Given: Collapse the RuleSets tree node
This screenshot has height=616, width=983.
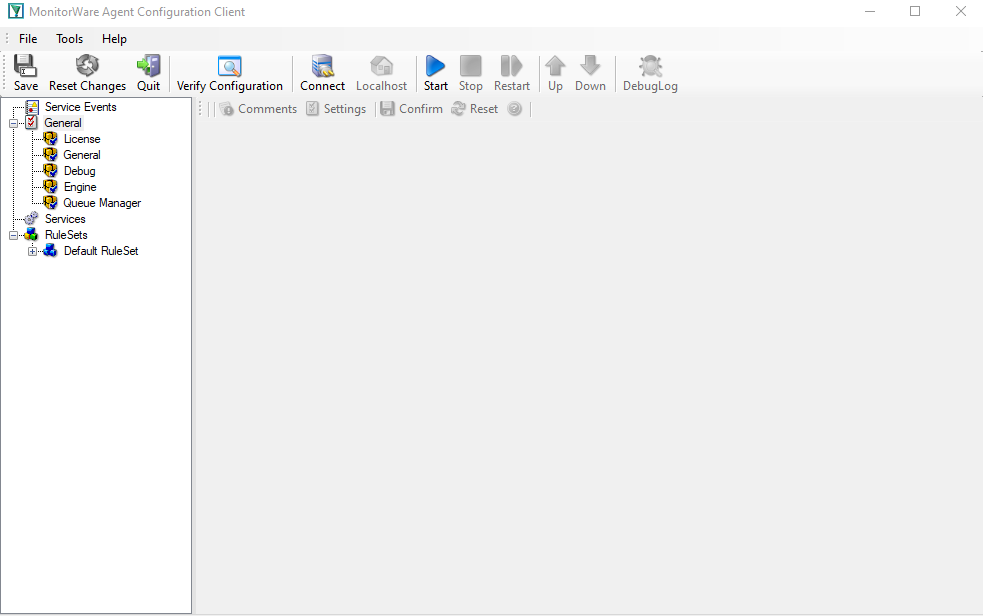Looking at the screenshot, I should (x=13, y=236).
